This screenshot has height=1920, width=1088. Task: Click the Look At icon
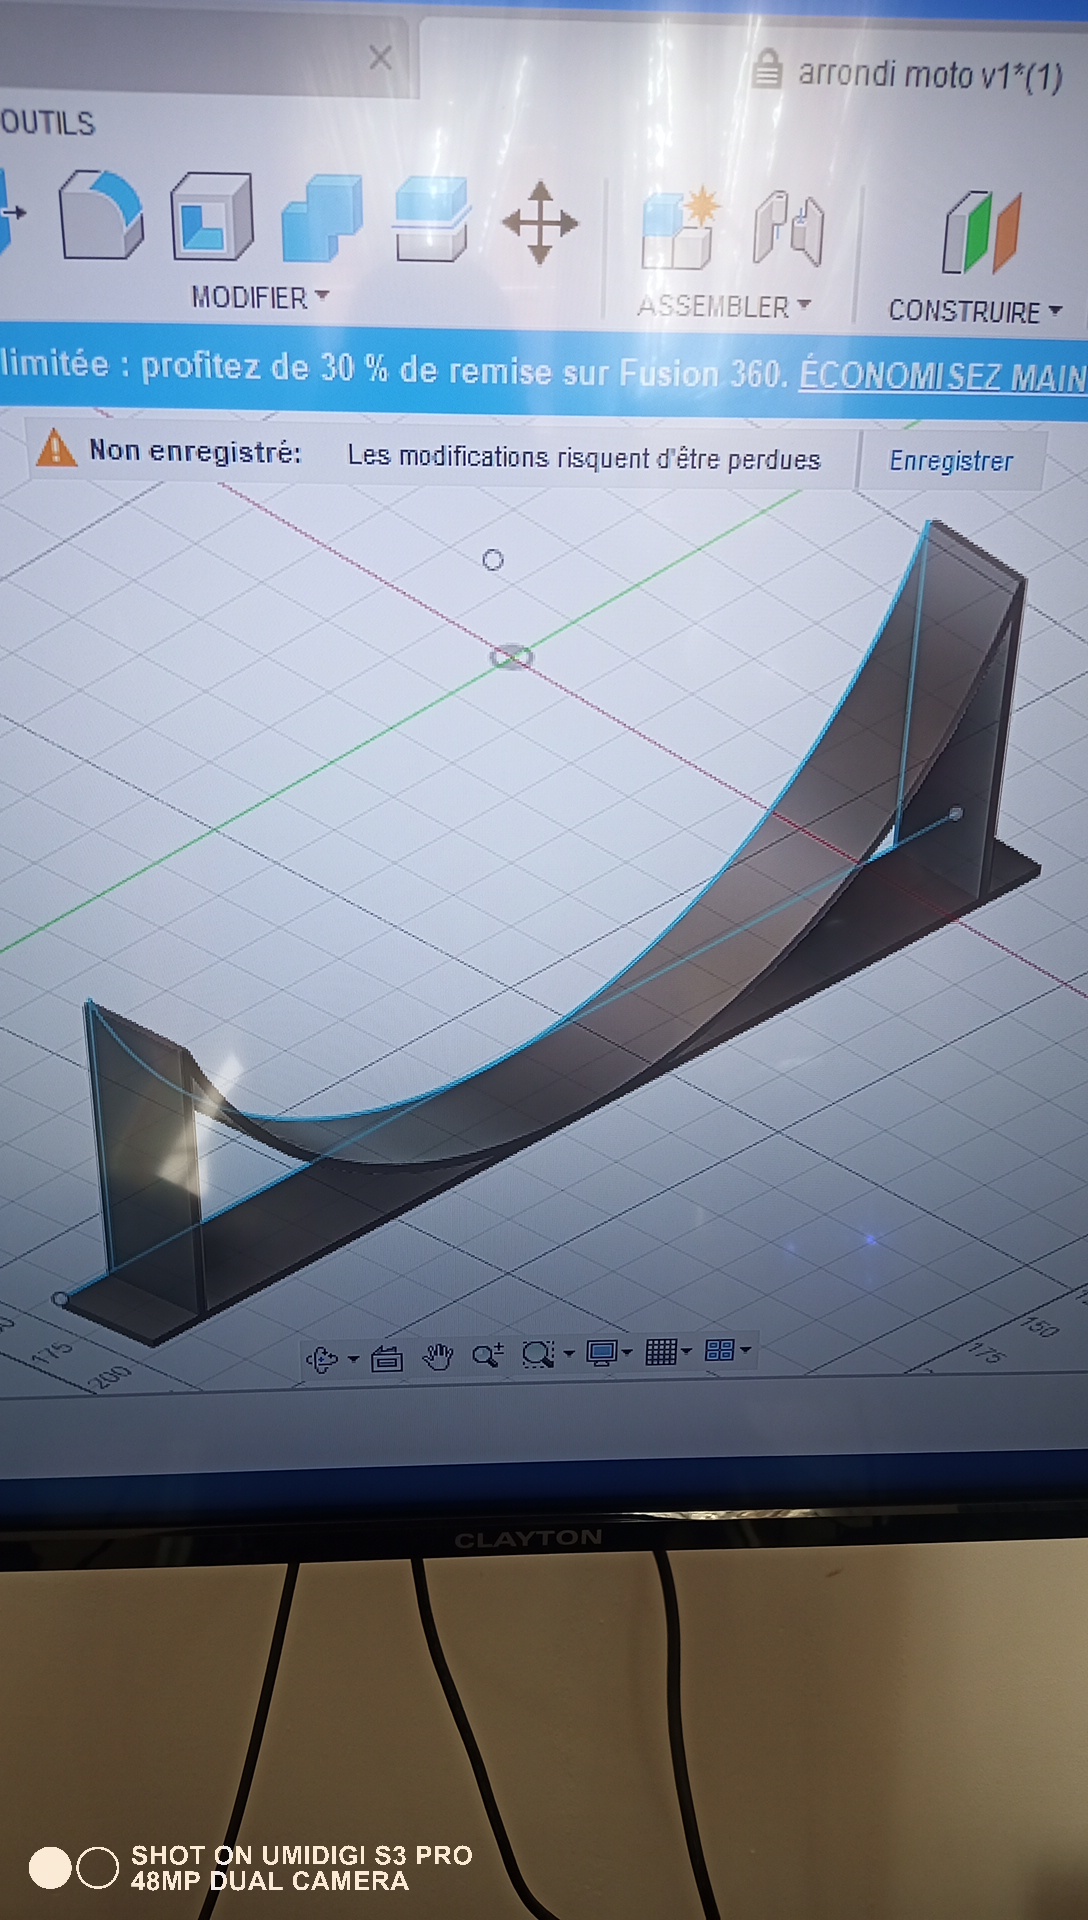click(387, 1358)
